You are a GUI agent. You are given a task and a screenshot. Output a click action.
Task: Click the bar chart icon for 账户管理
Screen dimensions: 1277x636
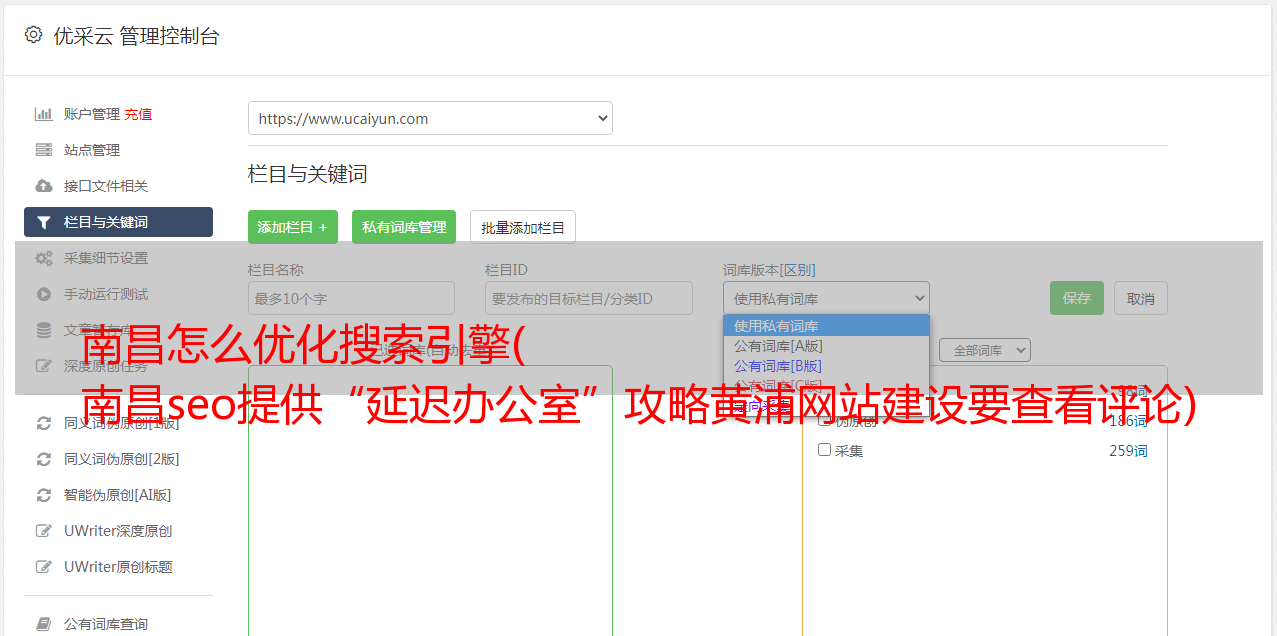tap(43, 114)
